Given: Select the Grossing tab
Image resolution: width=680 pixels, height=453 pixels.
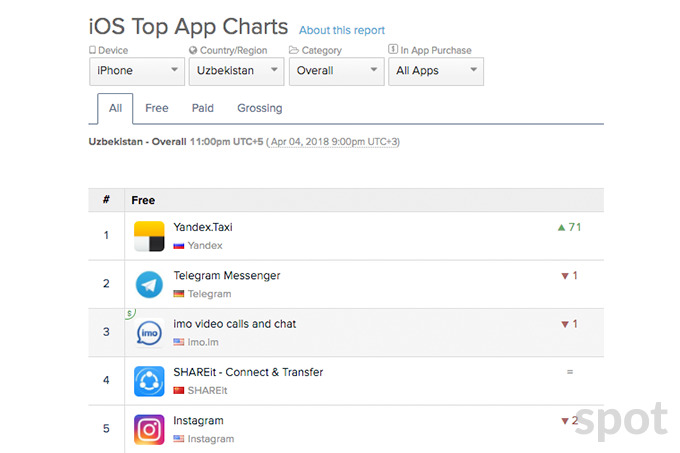Looking at the screenshot, I should tap(260, 108).
